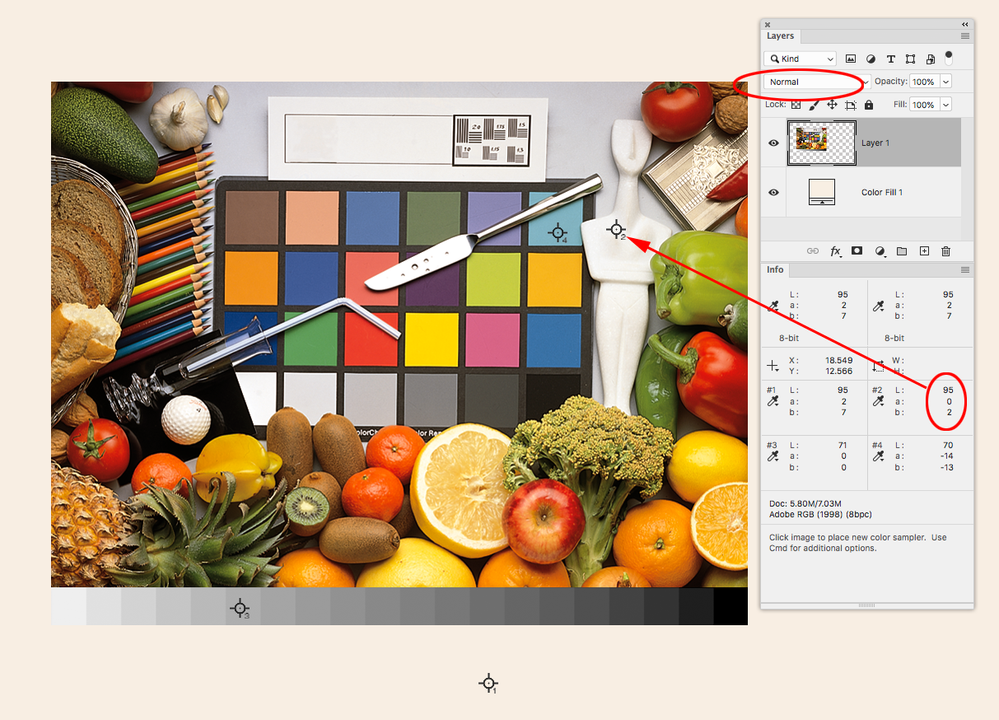Select the Layer 1 name
This screenshot has height=720, width=999.
point(875,143)
